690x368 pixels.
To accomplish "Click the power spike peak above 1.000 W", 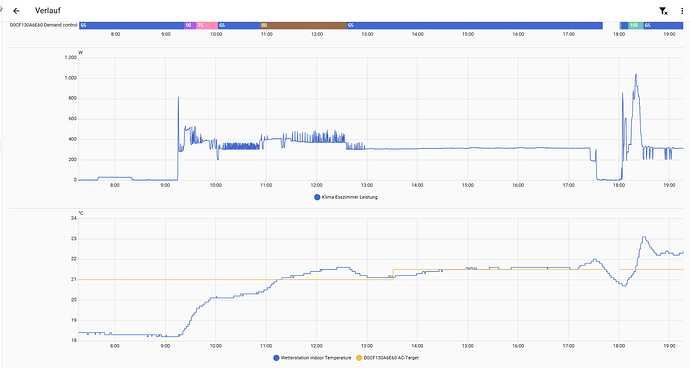I will (635, 75).
